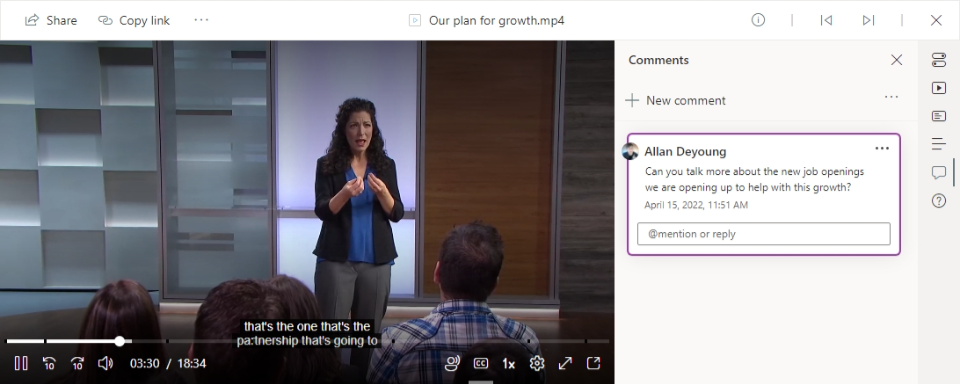
Task: Pause the video
Action: click(x=21, y=363)
